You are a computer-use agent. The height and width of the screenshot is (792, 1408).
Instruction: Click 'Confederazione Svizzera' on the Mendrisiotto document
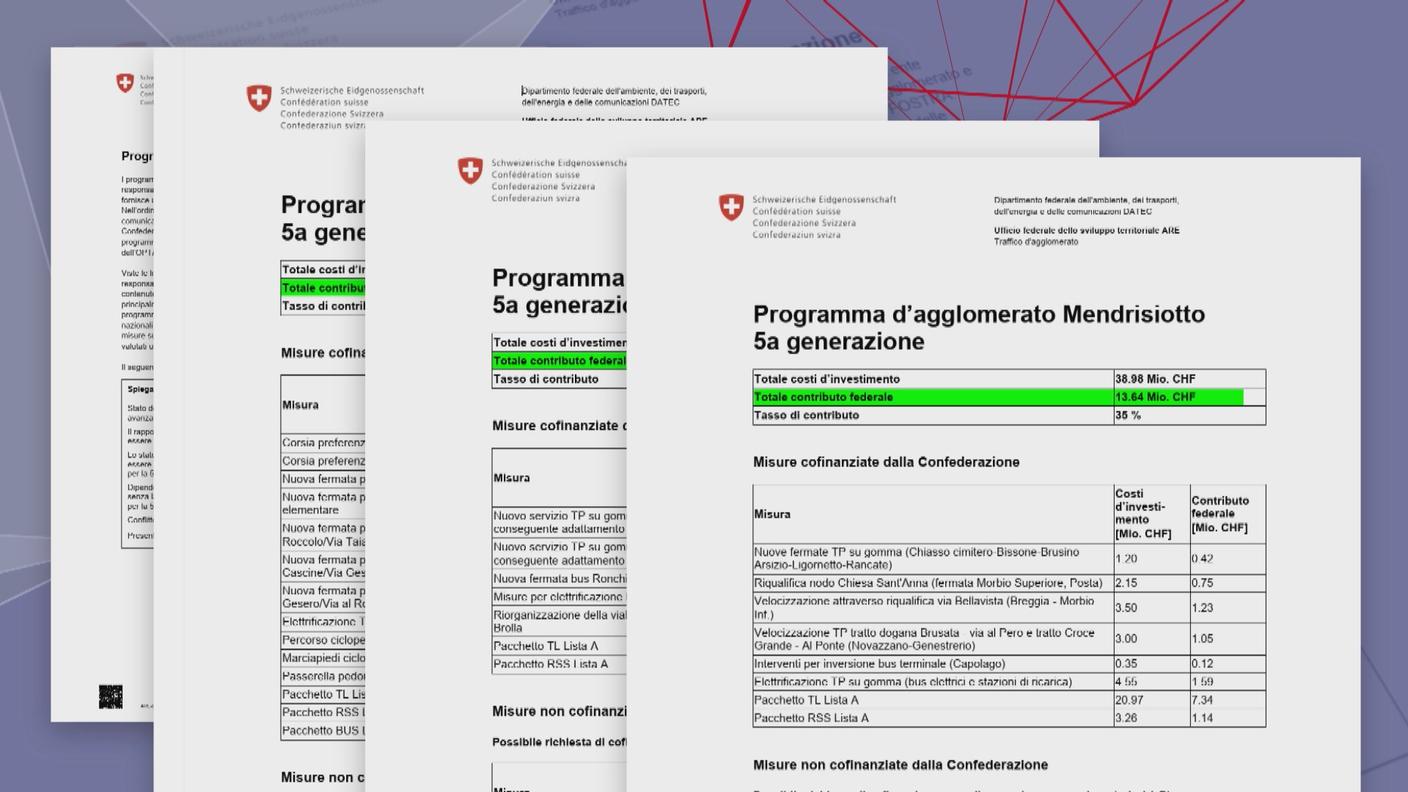(x=804, y=223)
